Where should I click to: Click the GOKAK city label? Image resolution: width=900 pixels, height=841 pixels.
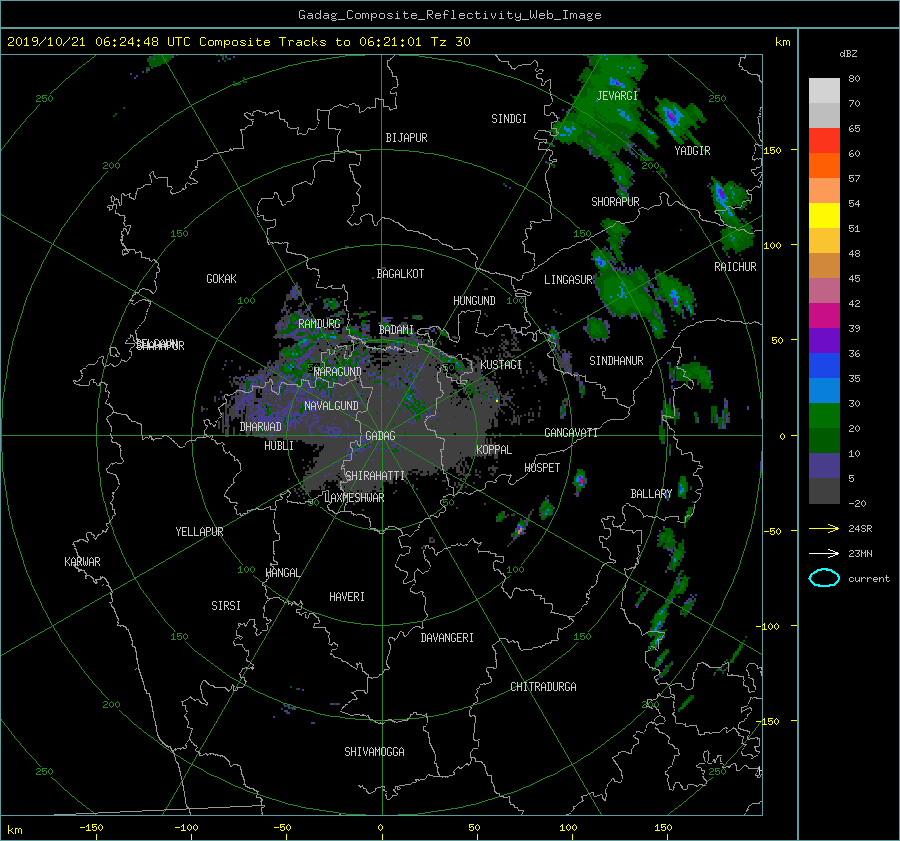(x=221, y=279)
